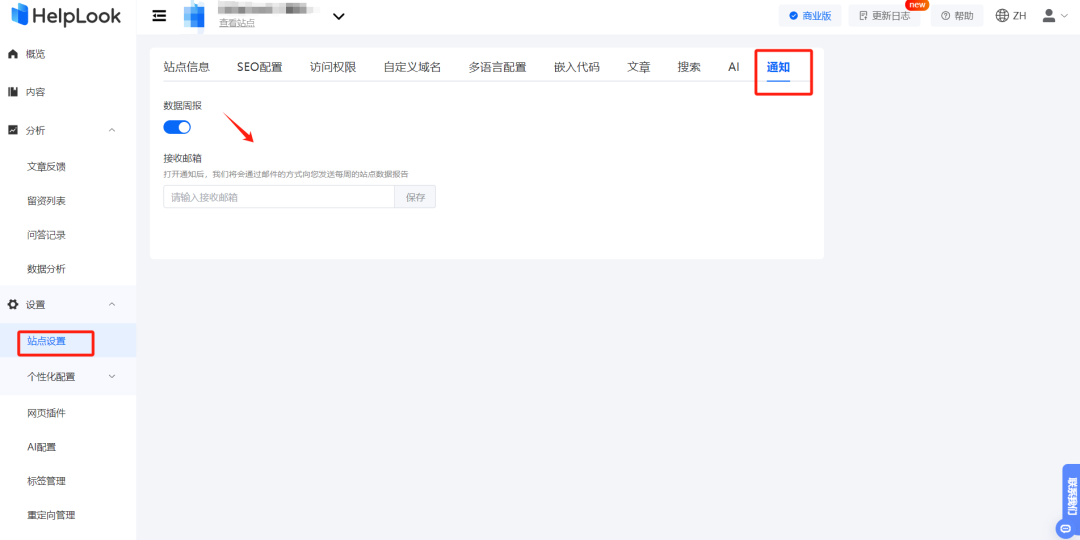Click the 商业版 plan button
1080x540 pixels.
pyautogui.click(x=810, y=16)
